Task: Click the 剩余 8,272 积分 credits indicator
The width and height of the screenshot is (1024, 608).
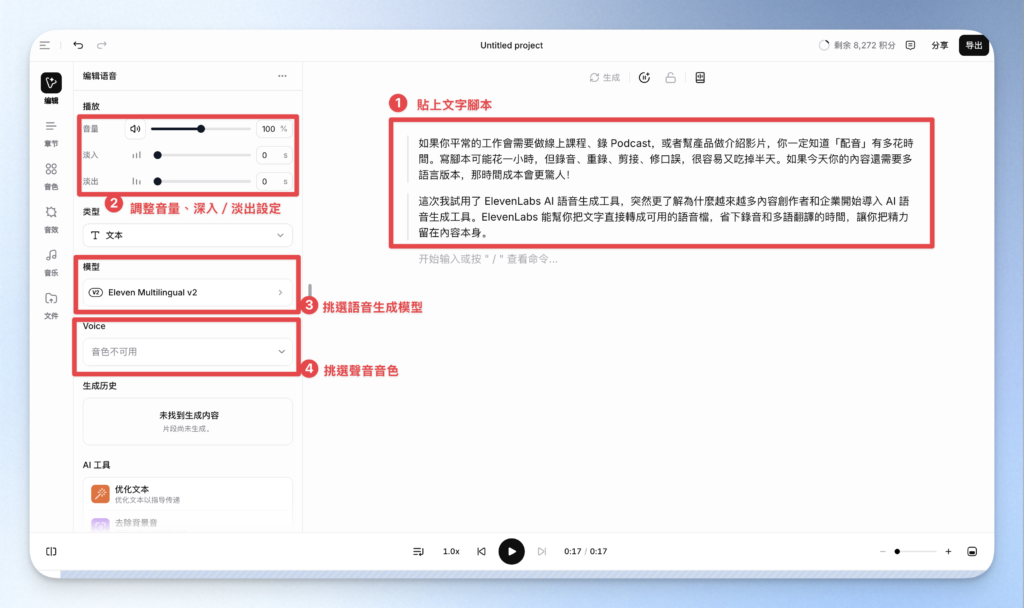Action: [x=856, y=45]
